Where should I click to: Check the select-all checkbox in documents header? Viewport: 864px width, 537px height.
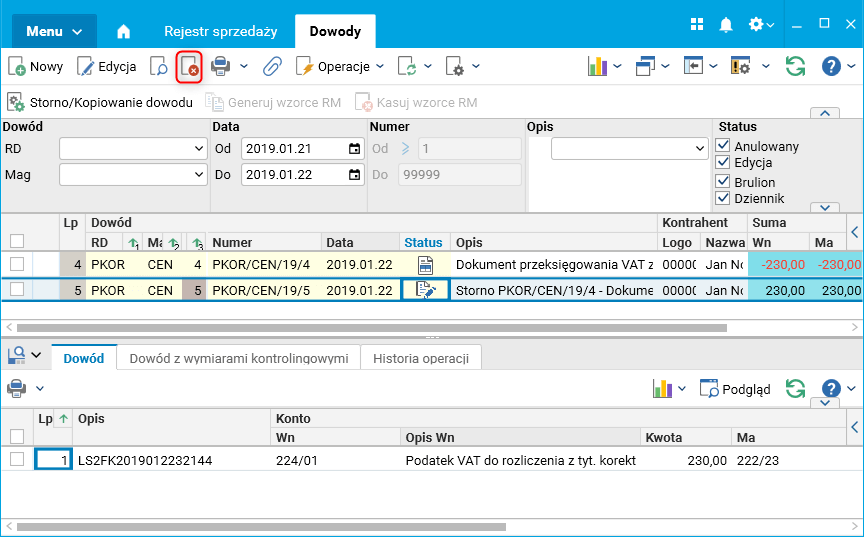pyautogui.click(x=17, y=241)
